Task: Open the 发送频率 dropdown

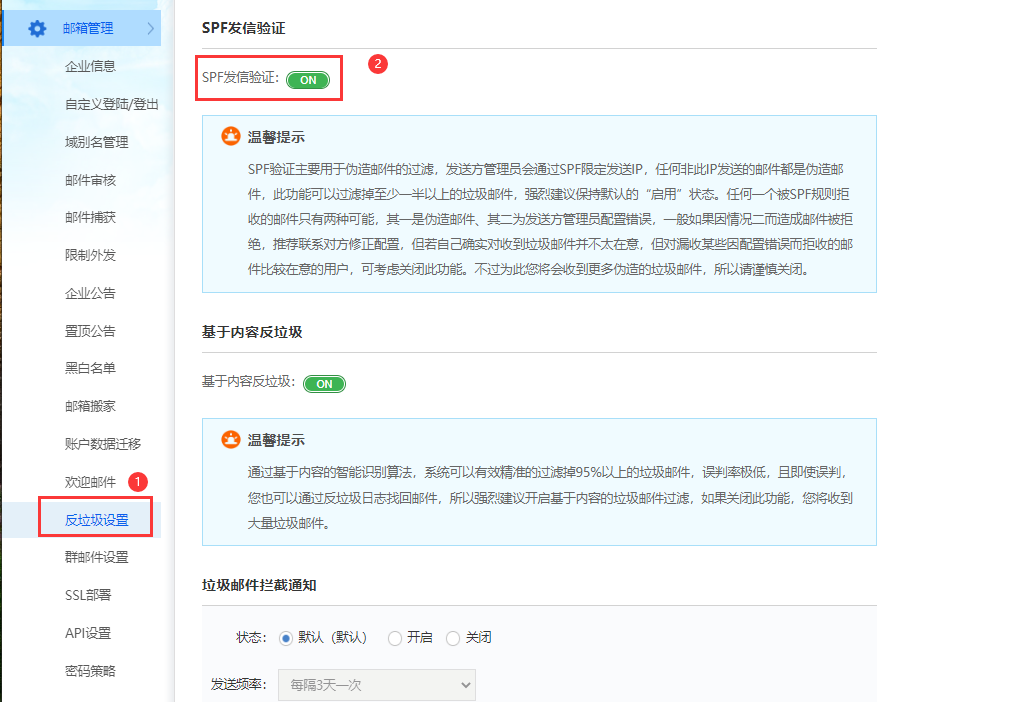Action: [x=376, y=685]
